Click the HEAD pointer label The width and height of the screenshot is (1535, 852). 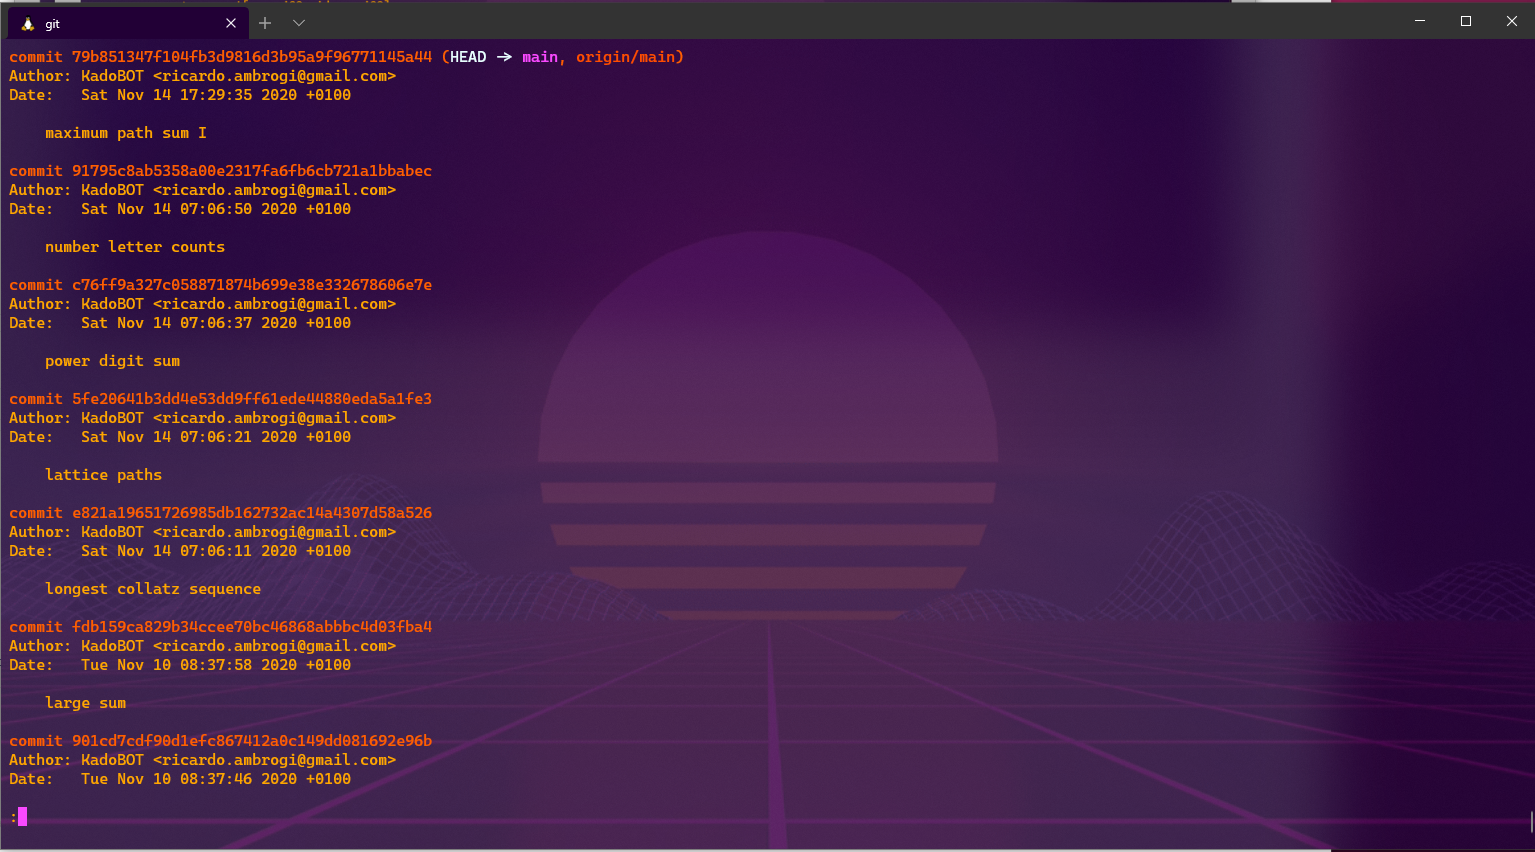click(x=468, y=57)
